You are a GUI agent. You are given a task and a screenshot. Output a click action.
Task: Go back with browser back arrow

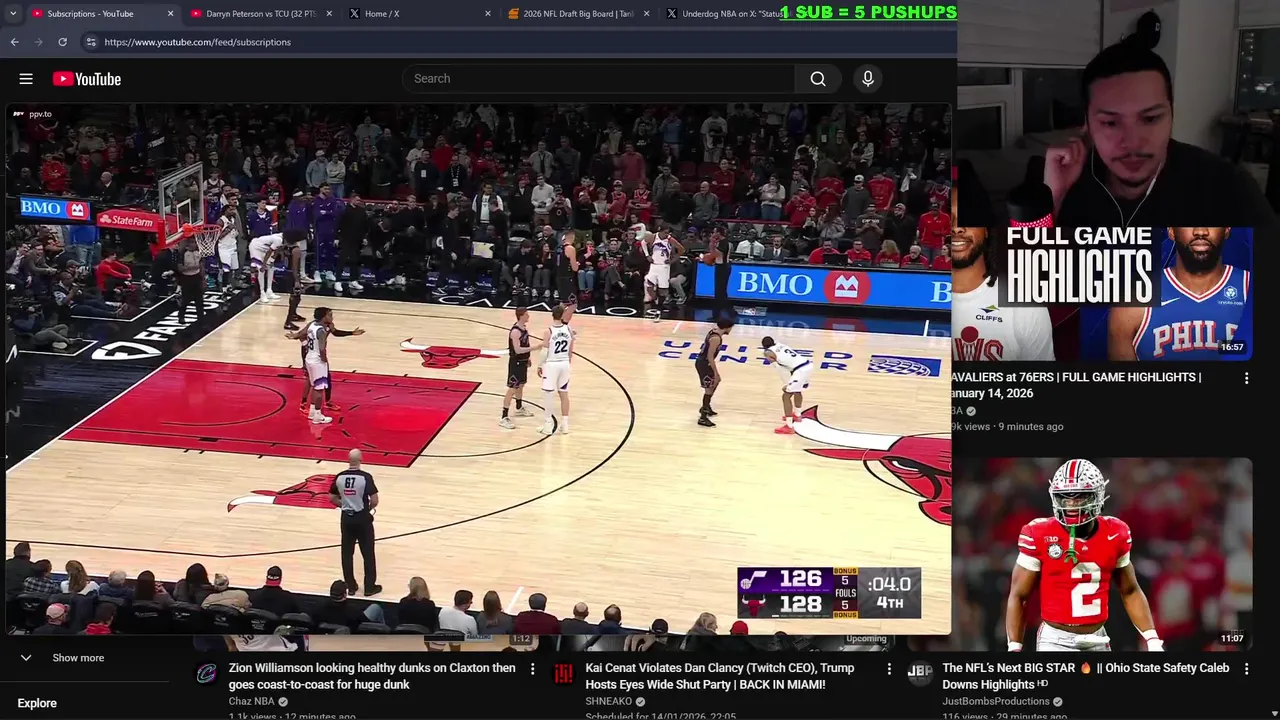(x=15, y=42)
